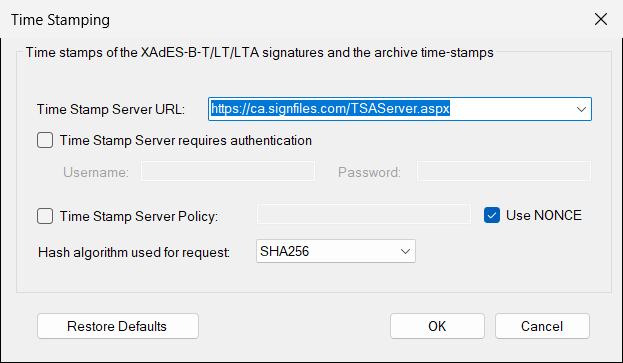Image resolution: width=623 pixels, height=363 pixels.
Task: Dismiss the dialog using Cancel
Action: point(542,326)
